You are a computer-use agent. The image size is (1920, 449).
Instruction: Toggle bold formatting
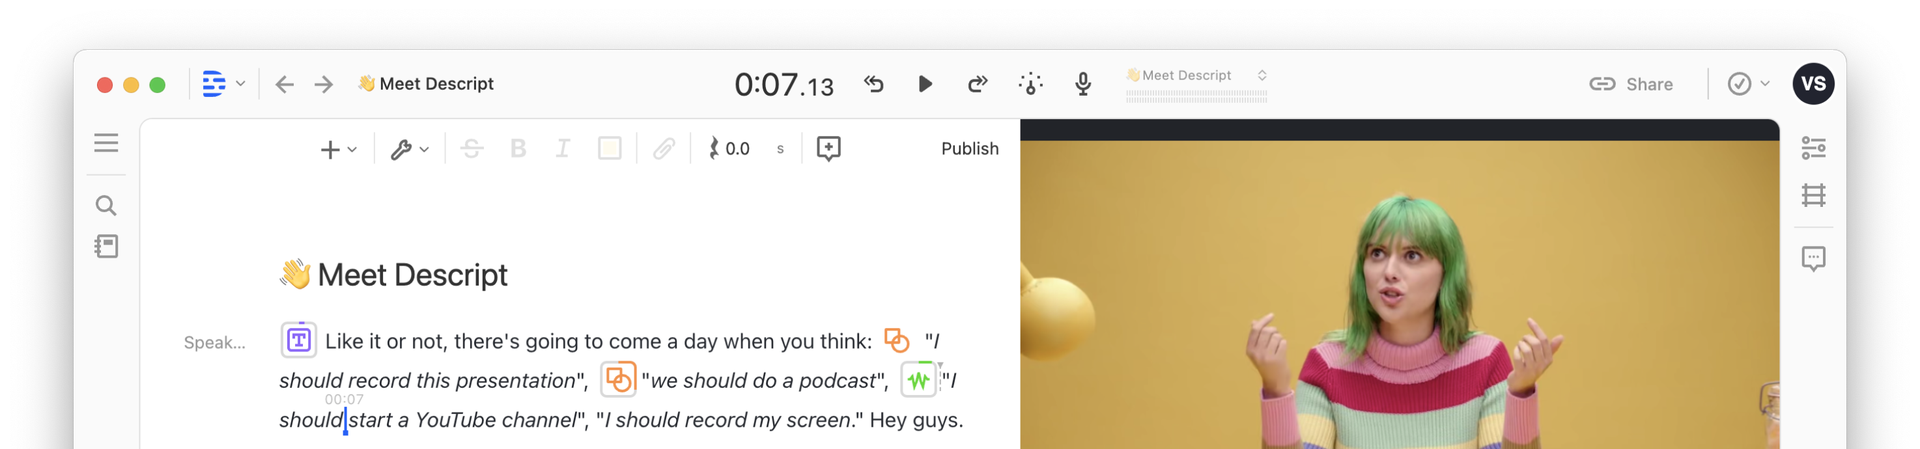click(x=518, y=149)
